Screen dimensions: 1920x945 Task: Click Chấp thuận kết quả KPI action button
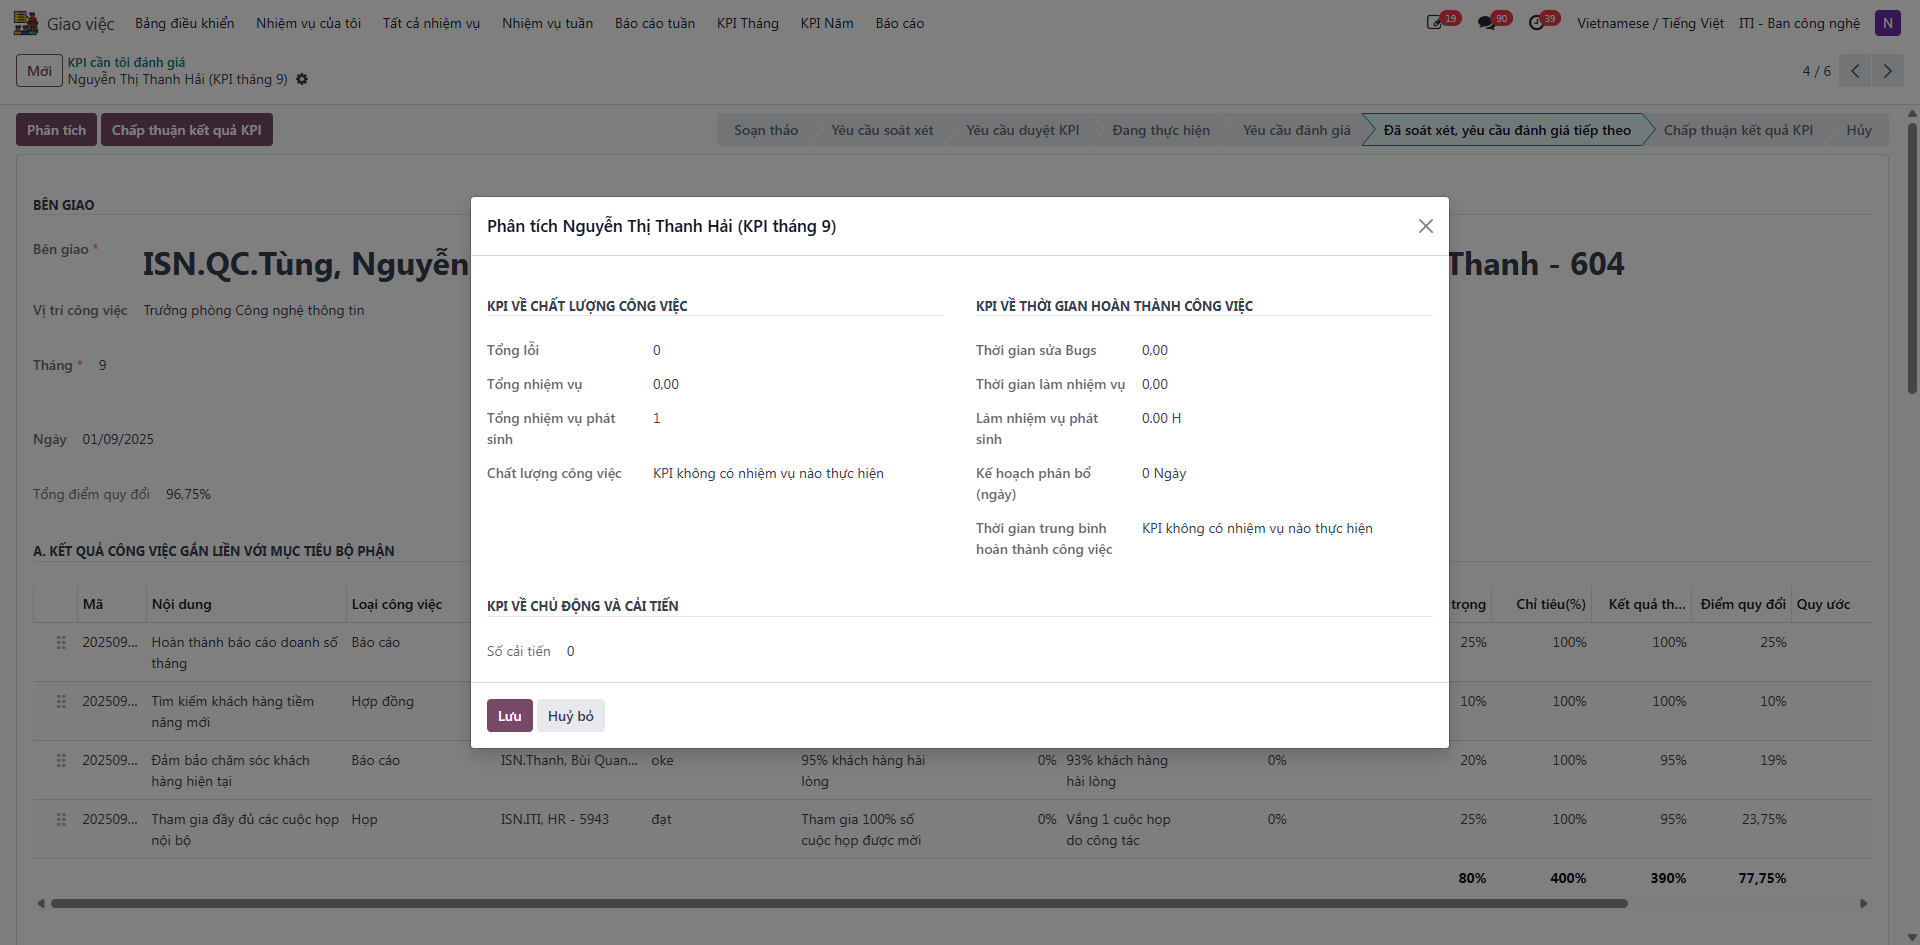tap(187, 130)
